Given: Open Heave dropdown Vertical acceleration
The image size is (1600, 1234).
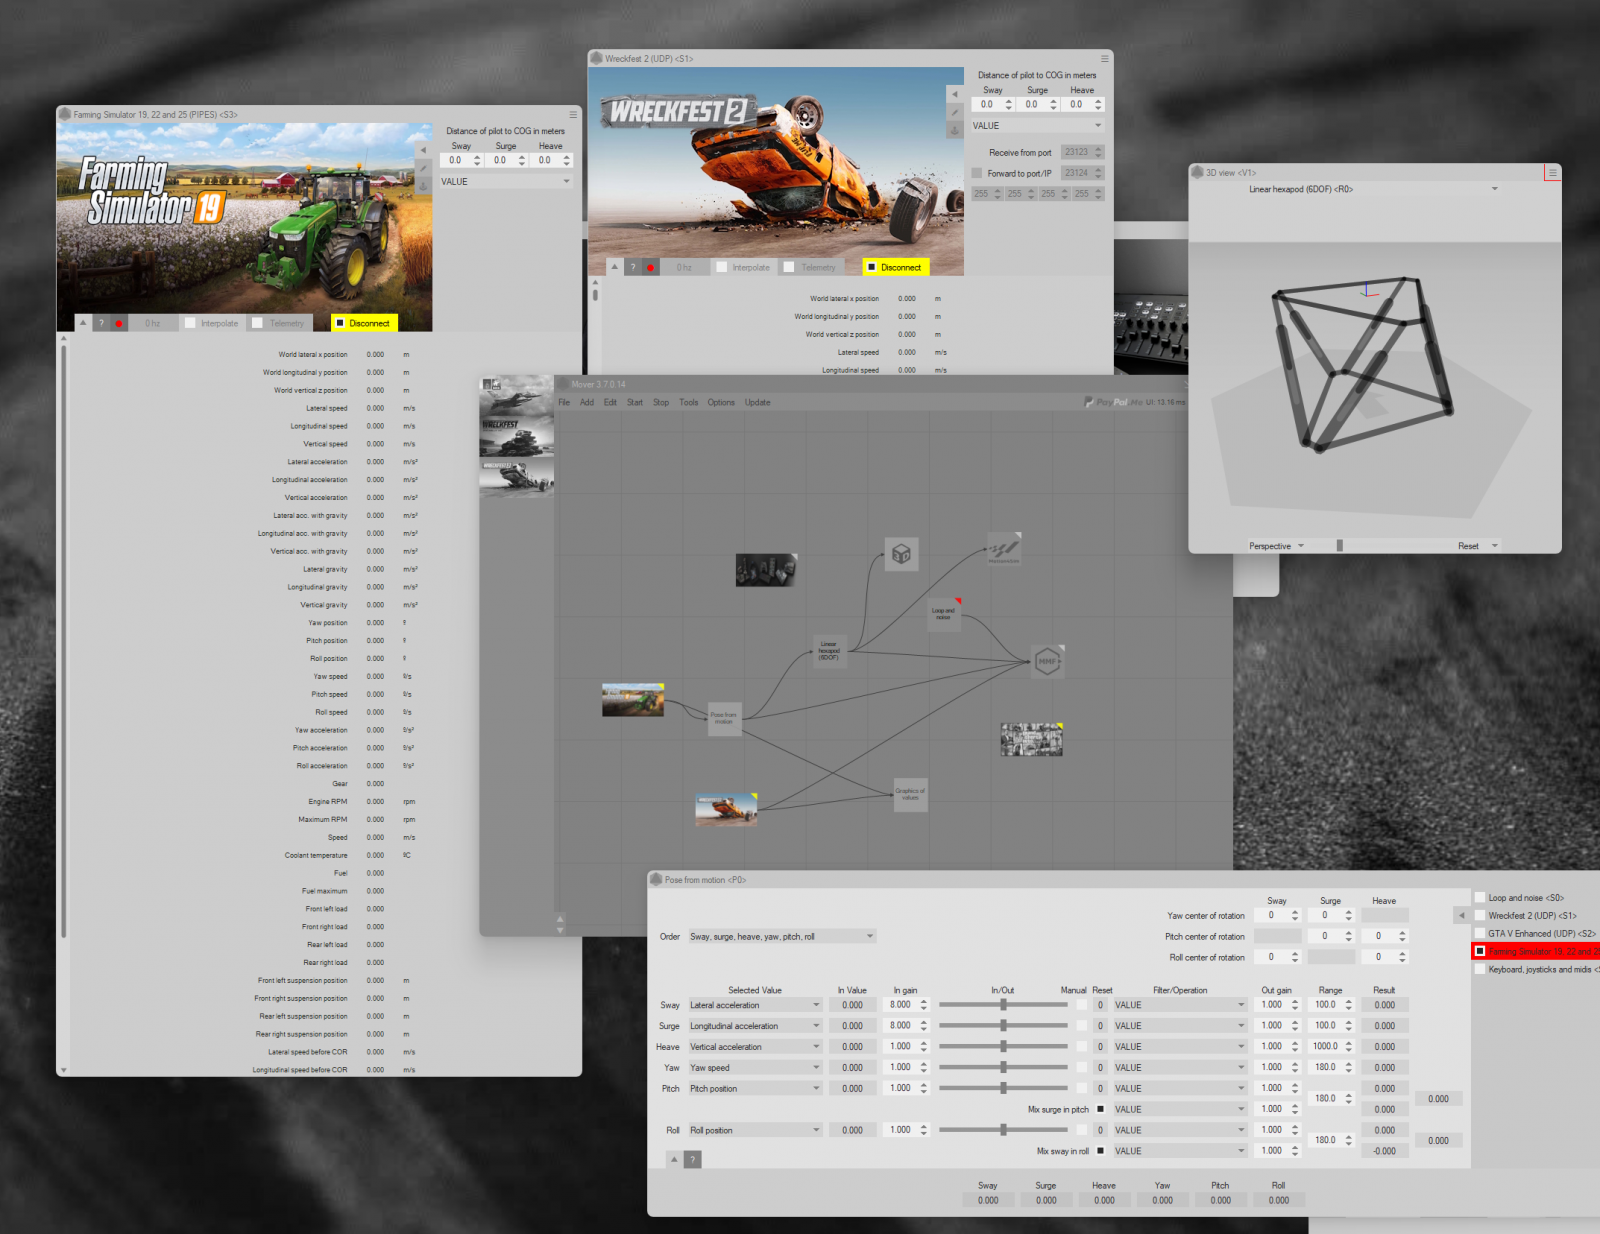Looking at the screenshot, I should click(x=755, y=1047).
